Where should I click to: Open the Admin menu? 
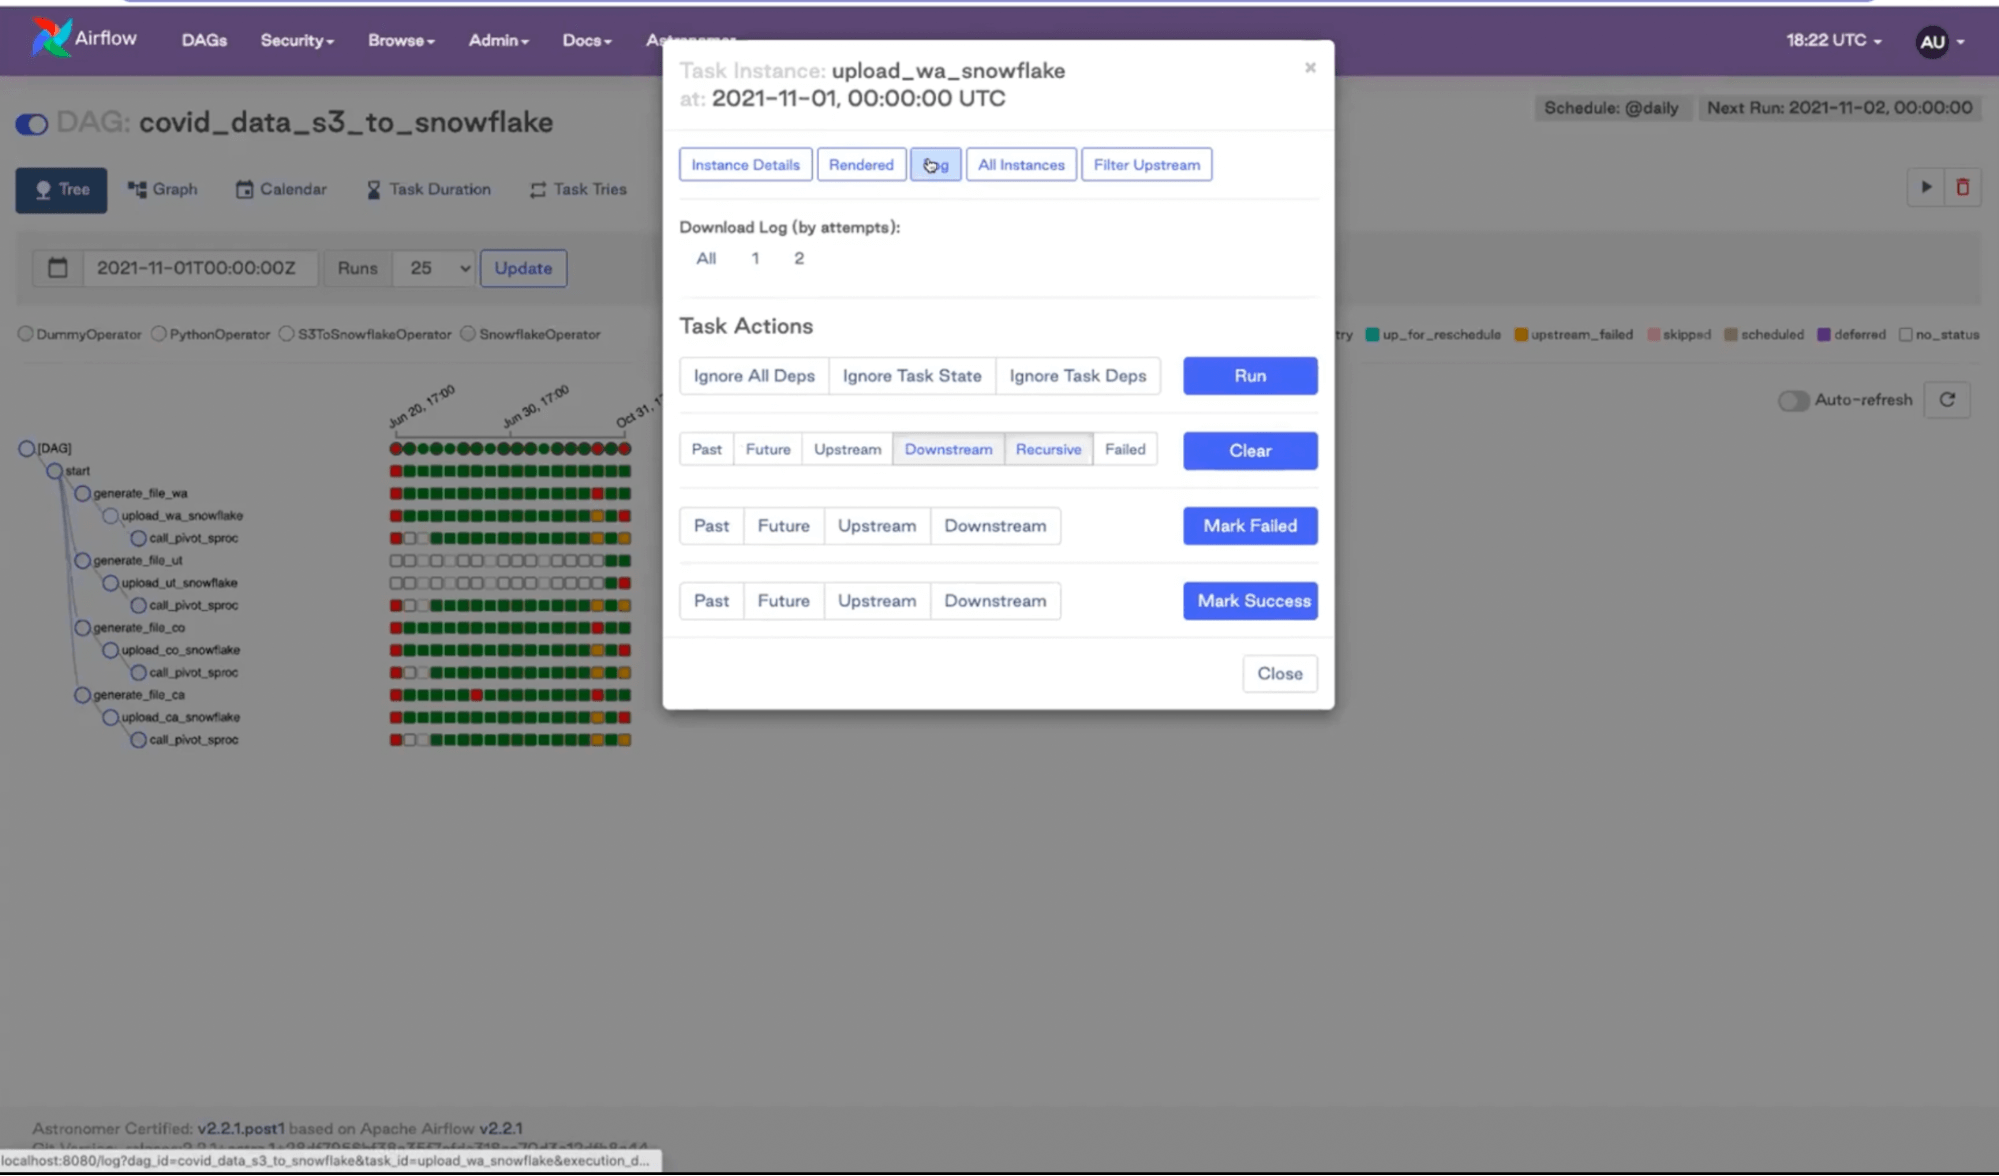click(x=497, y=40)
